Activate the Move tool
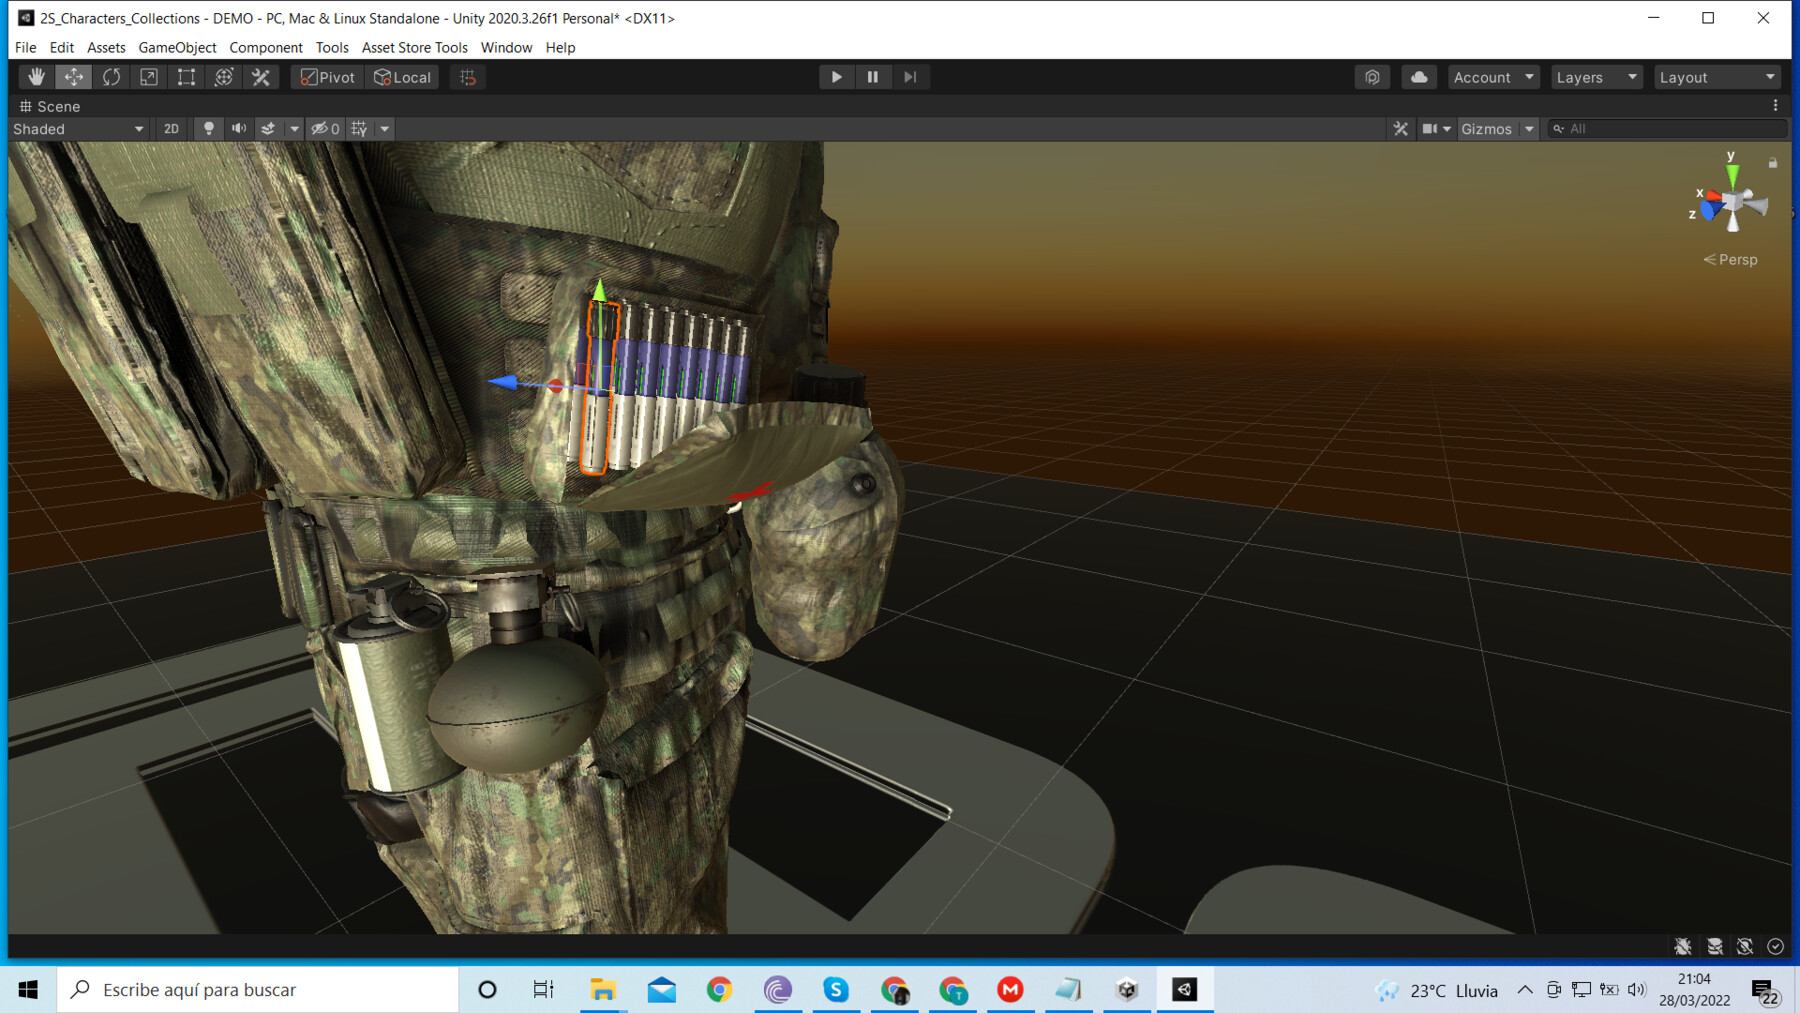This screenshot has height=1013, width=1800. [x=74, y=77]
